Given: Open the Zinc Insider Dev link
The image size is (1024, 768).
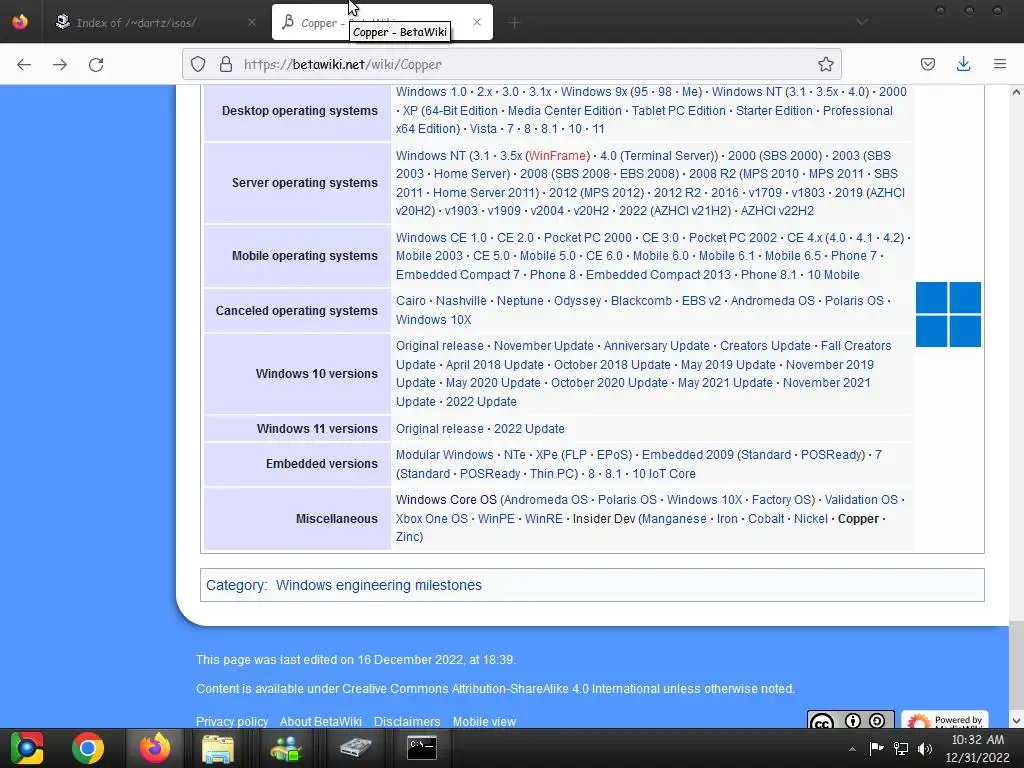Looking at the screenshot, I should tap(408, 537).
